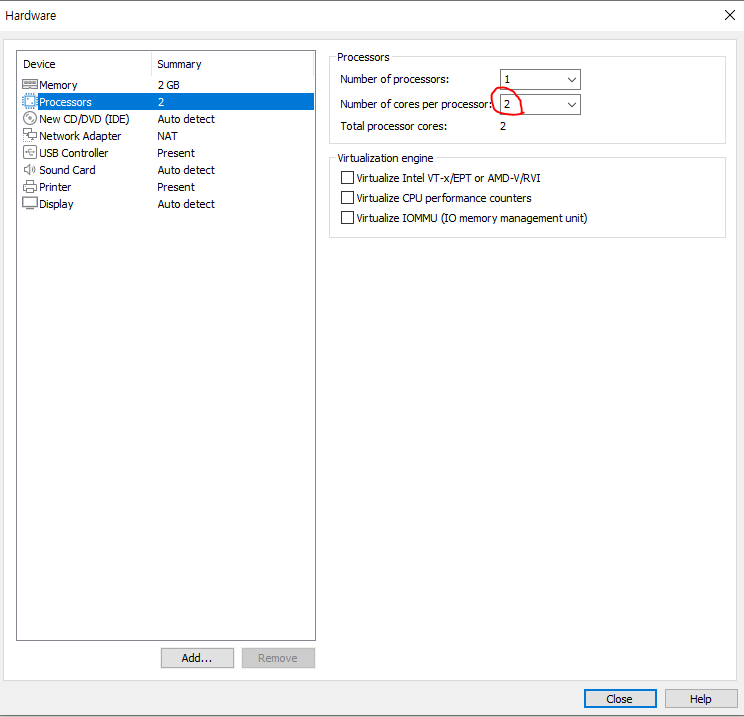Select the Sound Card label
The height and width of the screenshot is (717, 744).
click(67, 170)
